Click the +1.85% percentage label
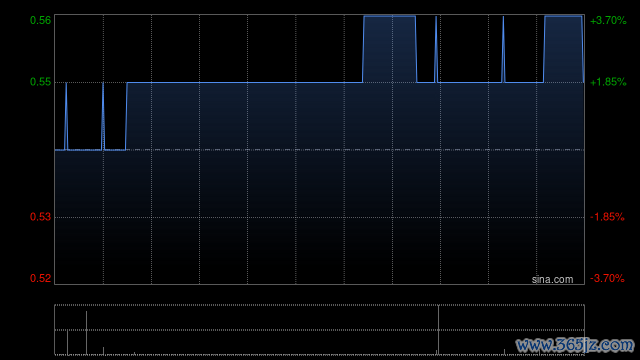The width and height of the screenshot is (640, 360). pos(608,82)
